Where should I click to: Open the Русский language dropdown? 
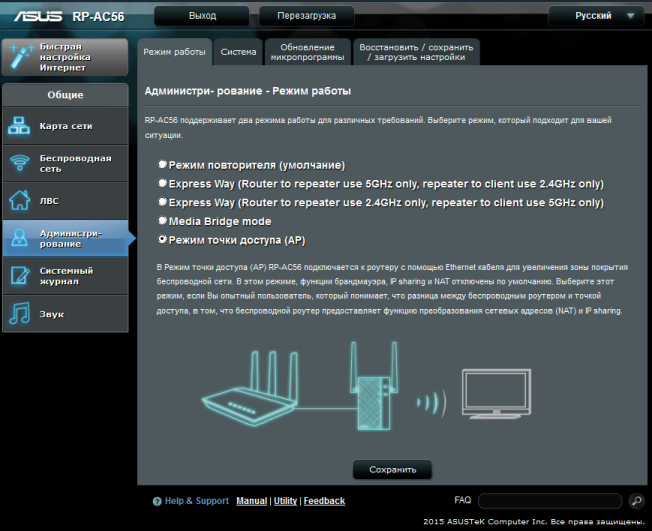(596, 16)
